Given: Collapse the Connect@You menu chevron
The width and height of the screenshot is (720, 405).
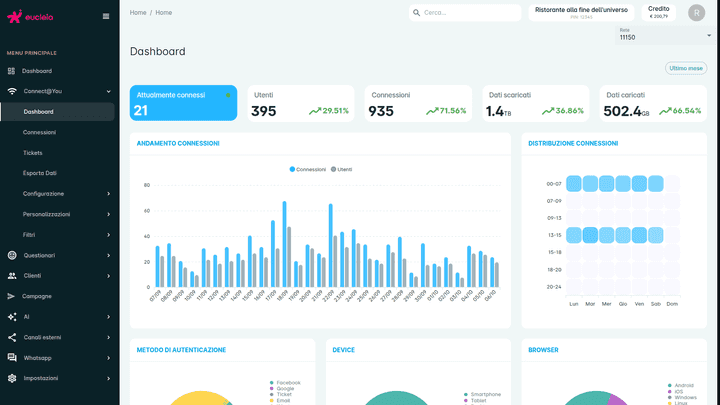Looking at the screenshot, I should point(109,91).
